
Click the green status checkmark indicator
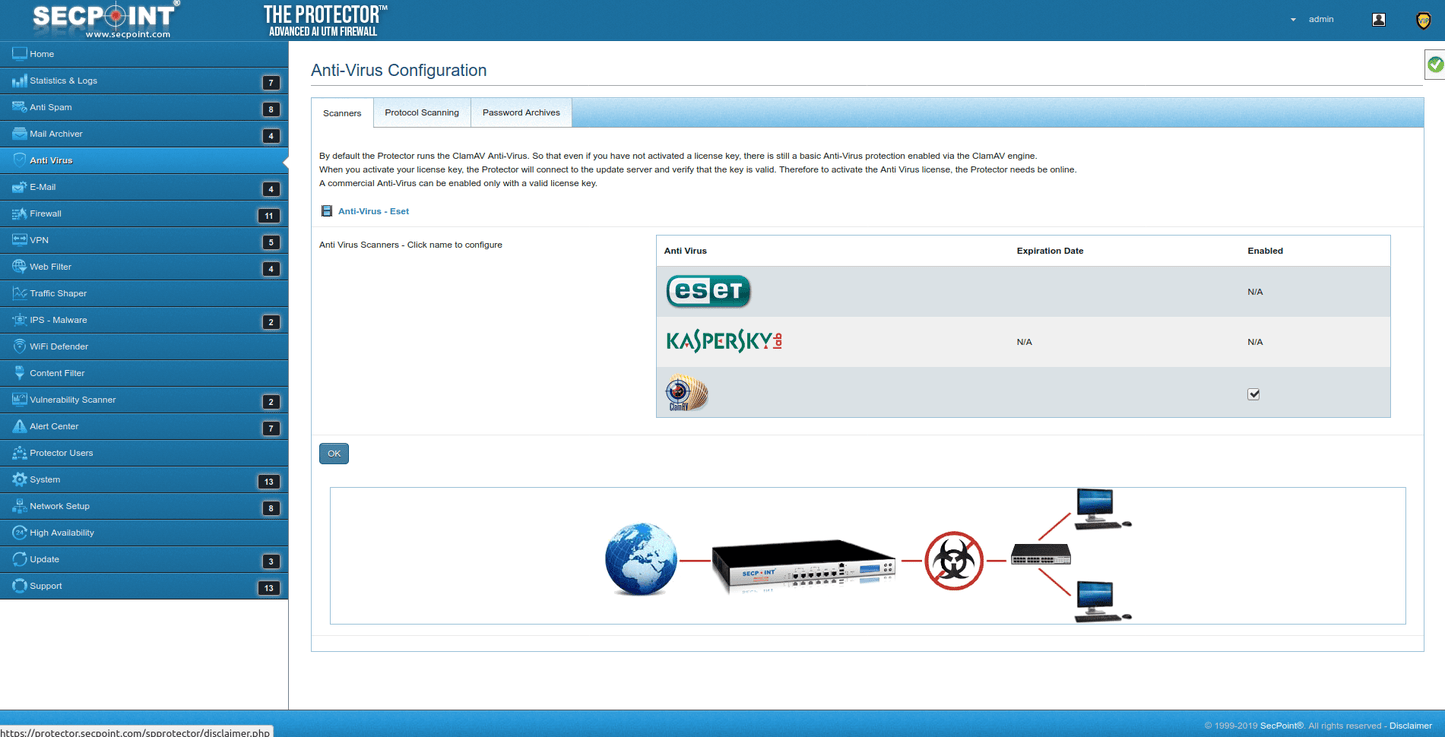[1435, 63]
